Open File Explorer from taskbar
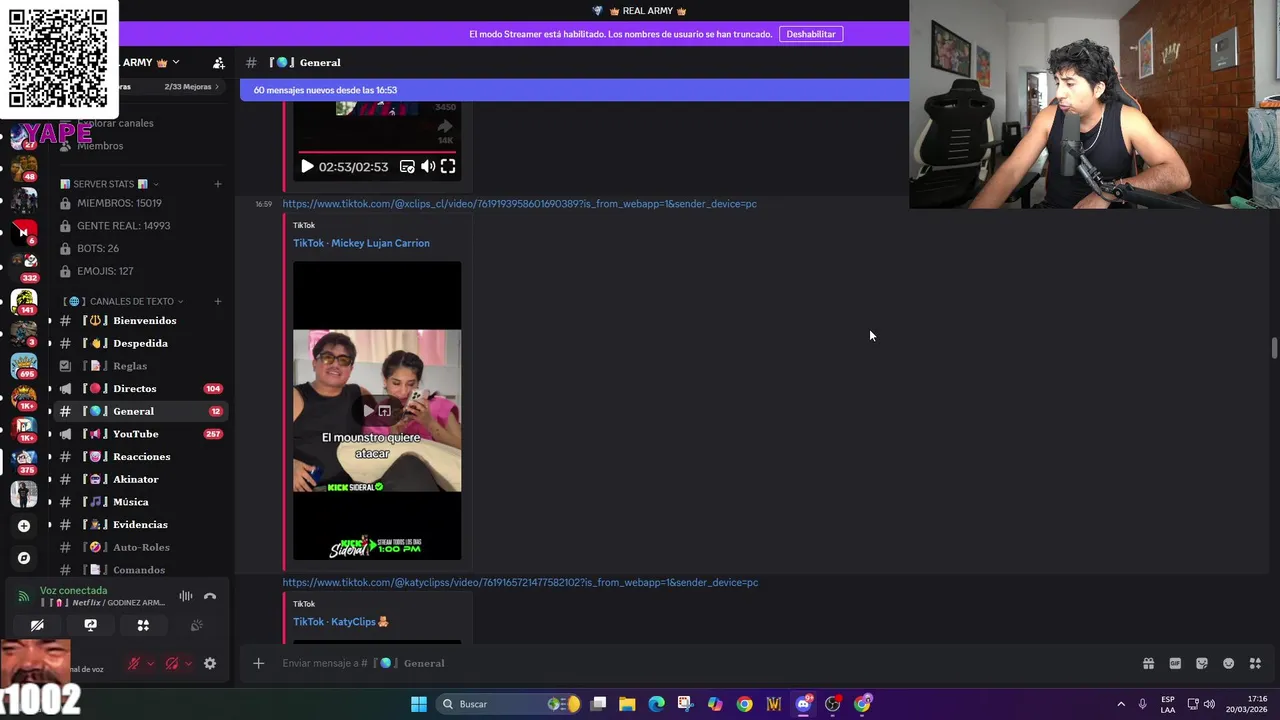The height and width of the screenshot is (720, 1280). click(627, 704)
